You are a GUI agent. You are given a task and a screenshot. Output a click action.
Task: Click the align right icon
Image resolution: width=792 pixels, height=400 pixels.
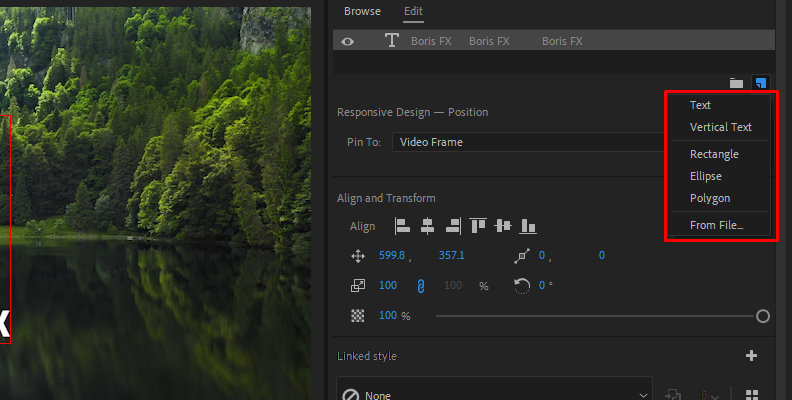(x=453, y=226)
